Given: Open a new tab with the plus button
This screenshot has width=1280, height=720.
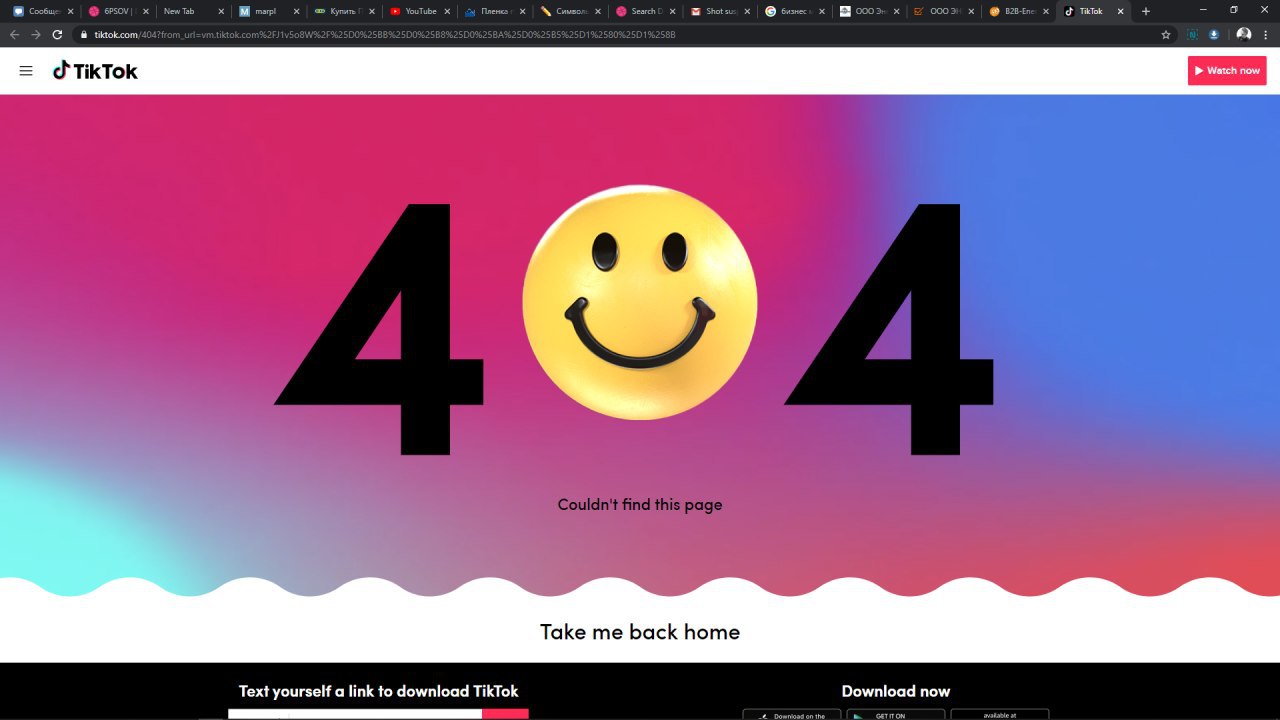Looking at the screenshot, I should (1146, 11).
